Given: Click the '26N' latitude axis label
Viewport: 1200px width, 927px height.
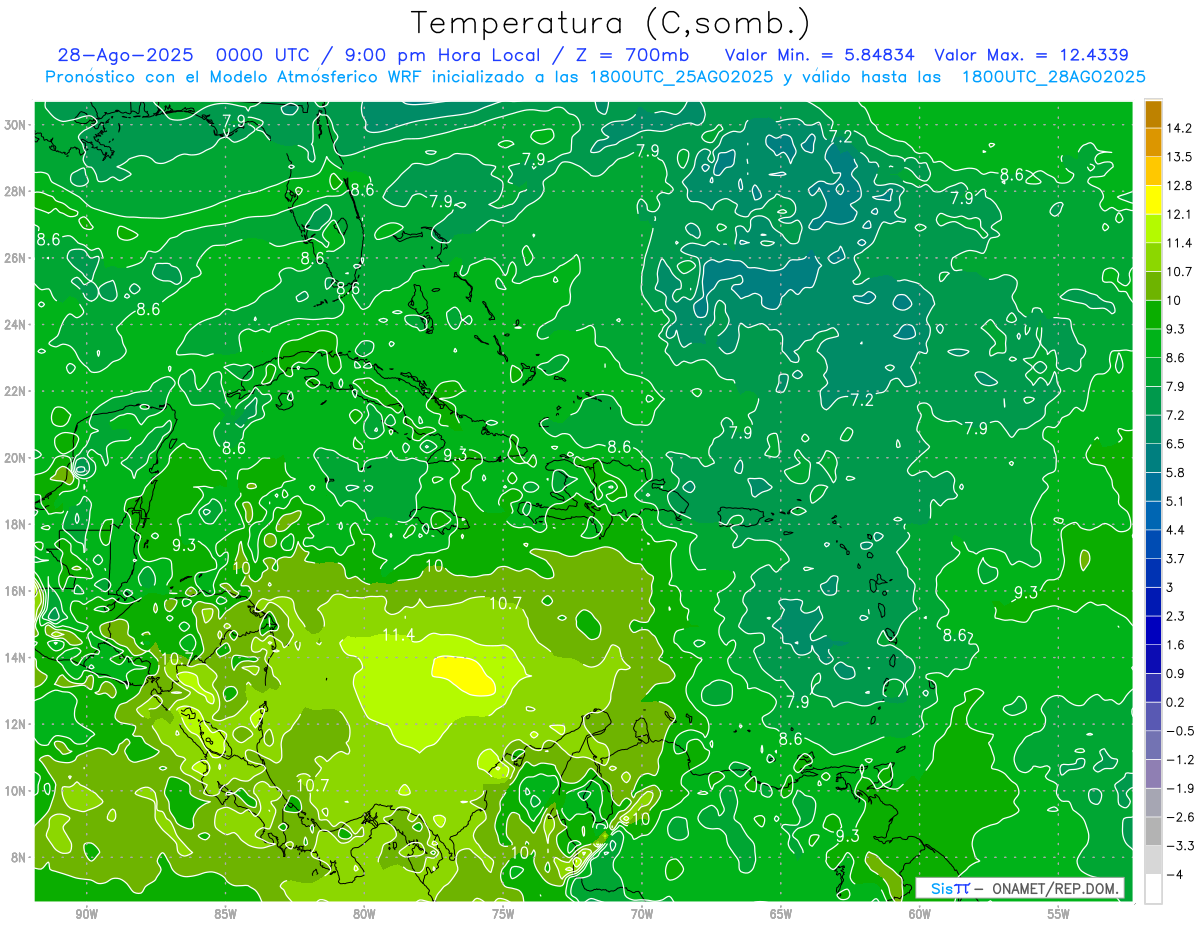Looking at the screenshot, I should [x=16, y=258].
